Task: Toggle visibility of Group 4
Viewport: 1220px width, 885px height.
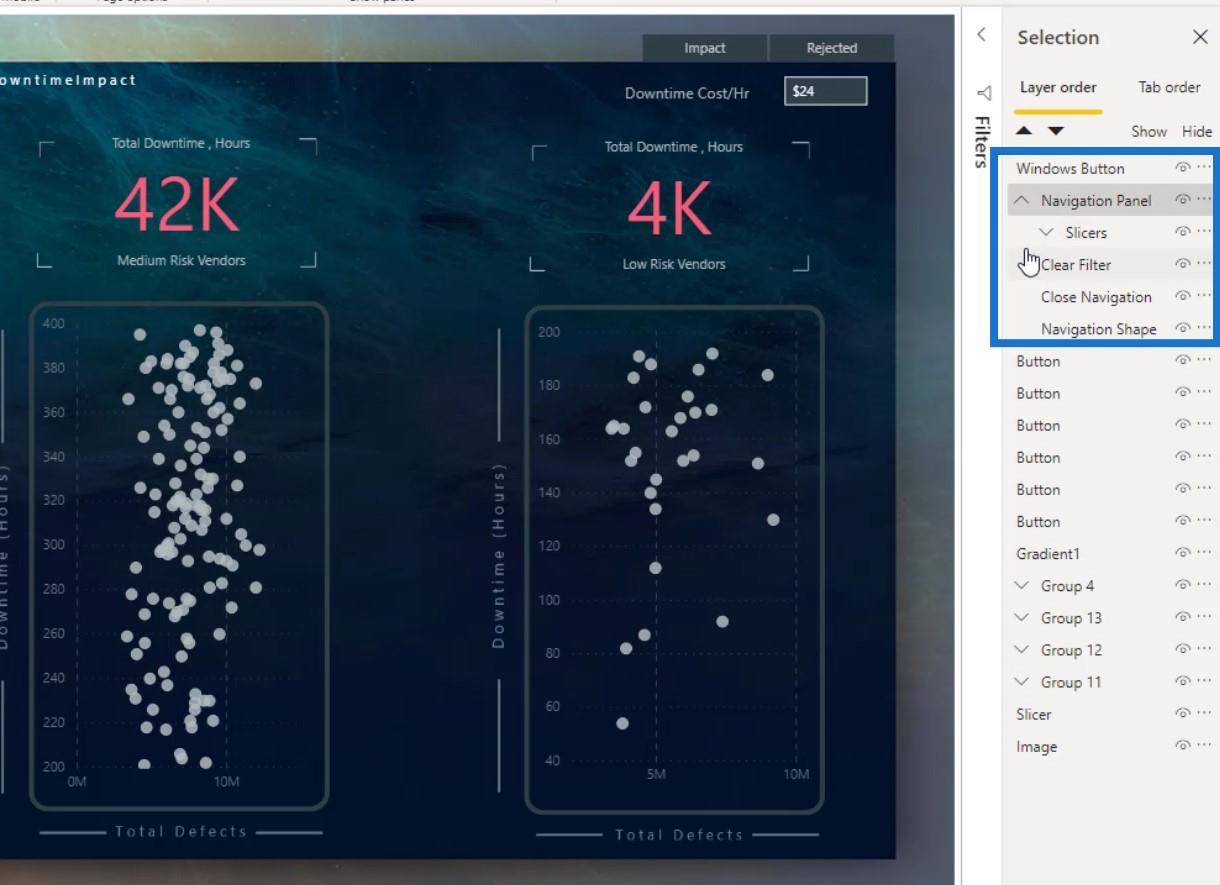Action: 1183,585
